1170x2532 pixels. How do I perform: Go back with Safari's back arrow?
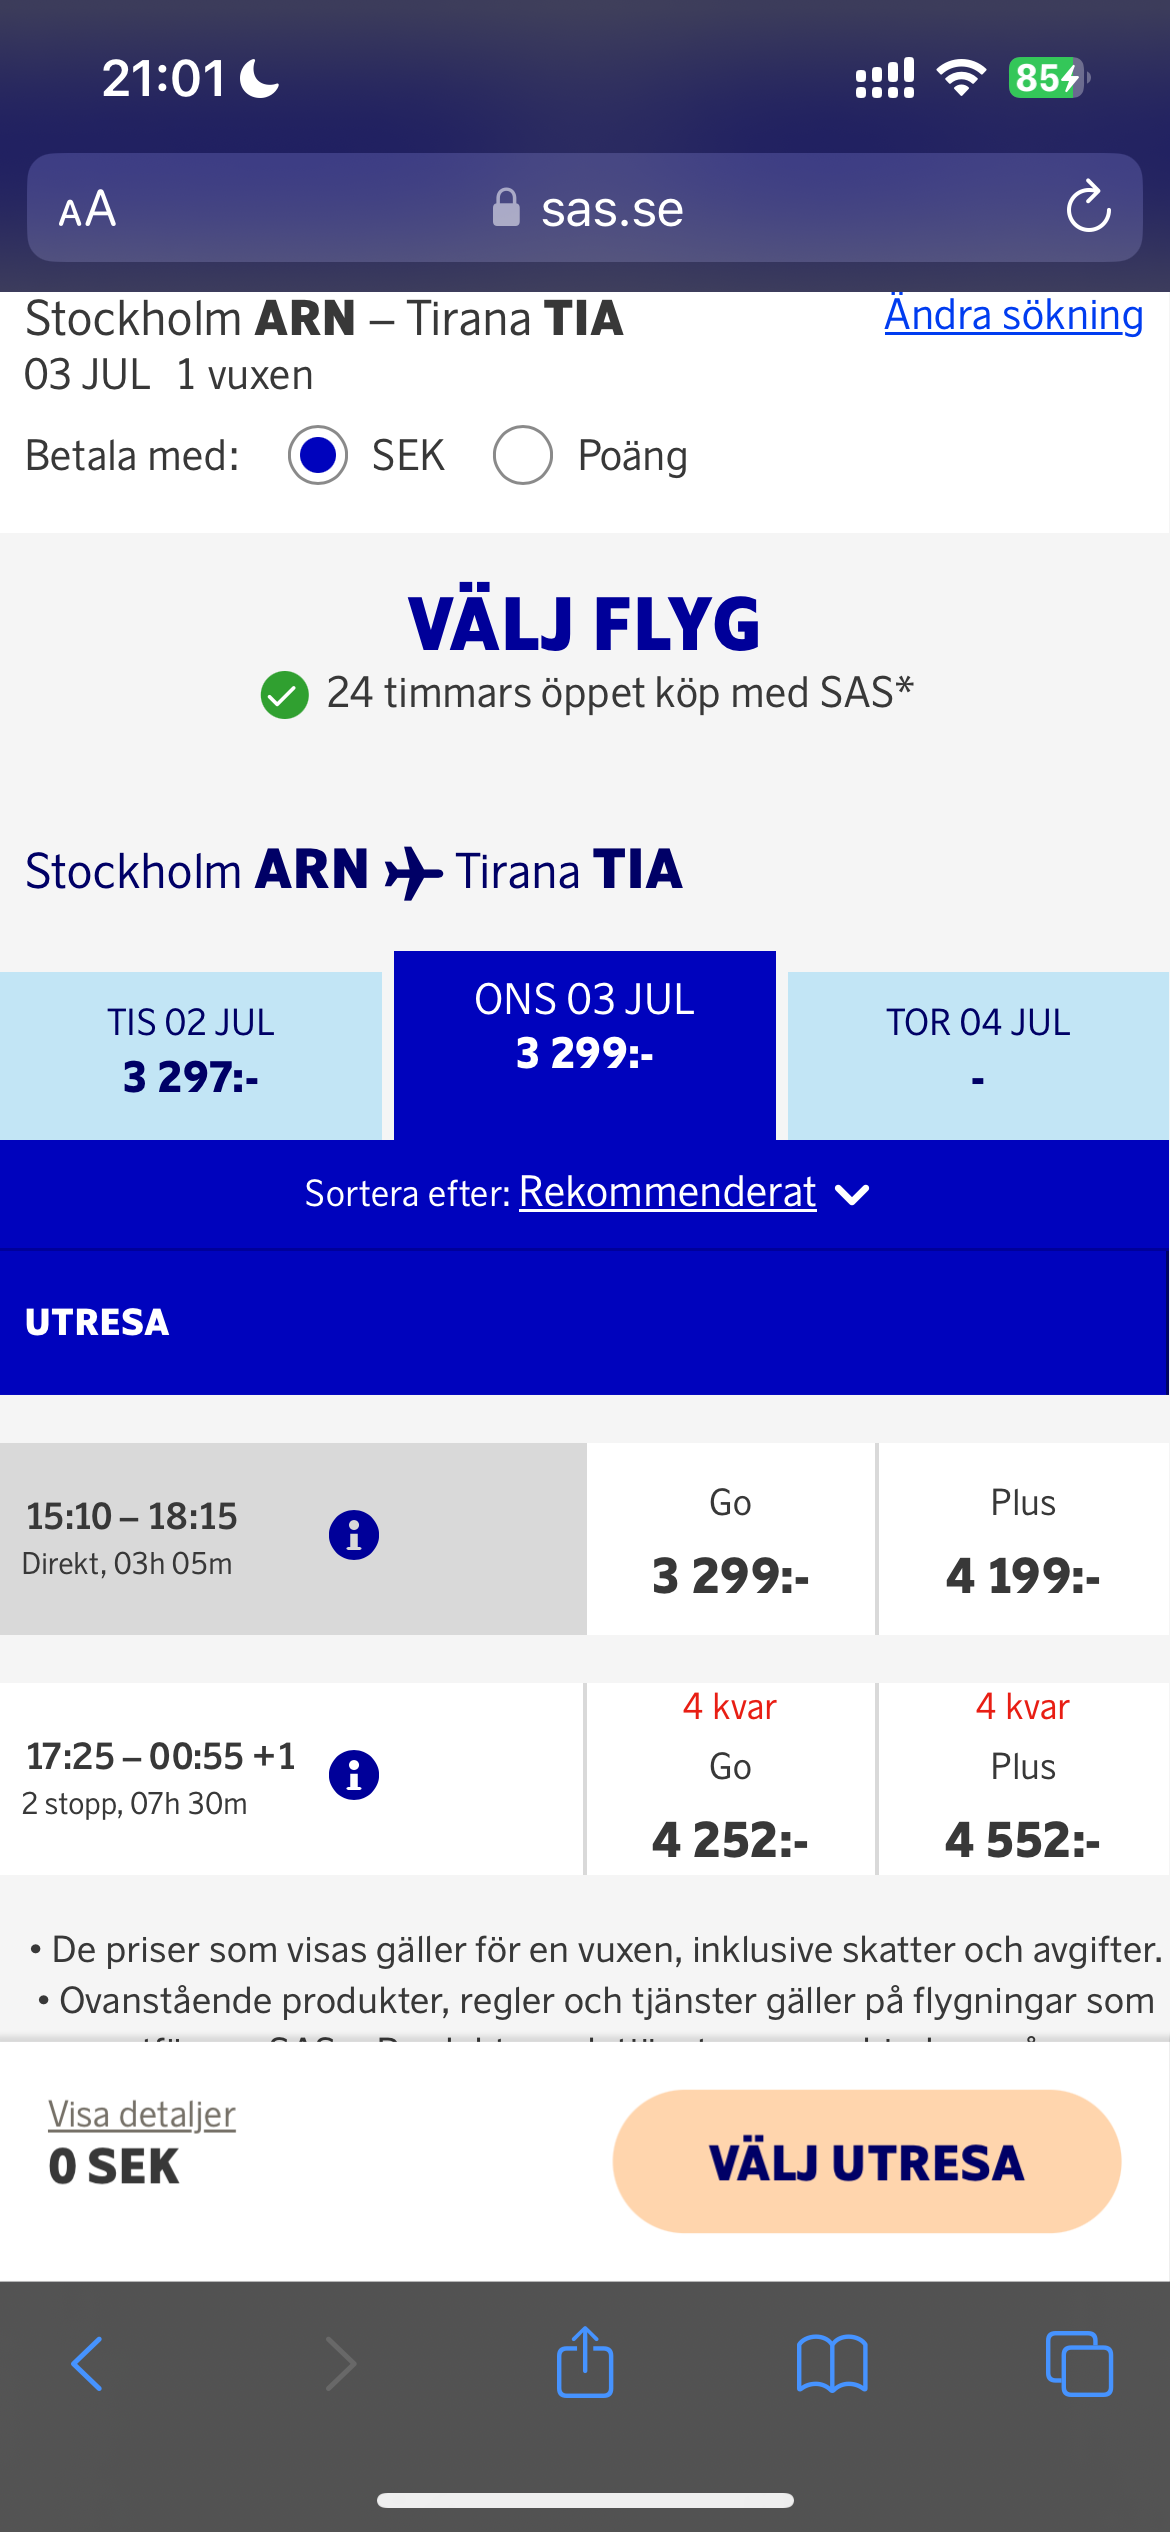(88, 2364)
